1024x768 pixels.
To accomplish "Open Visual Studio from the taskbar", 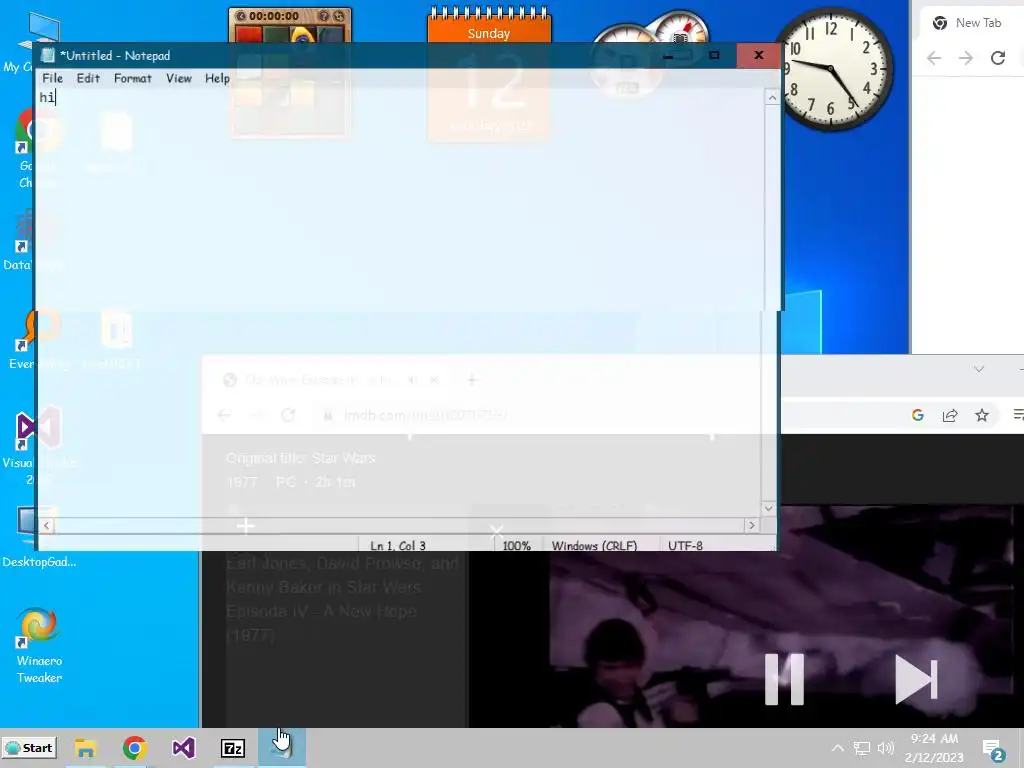I will [184, 748].
